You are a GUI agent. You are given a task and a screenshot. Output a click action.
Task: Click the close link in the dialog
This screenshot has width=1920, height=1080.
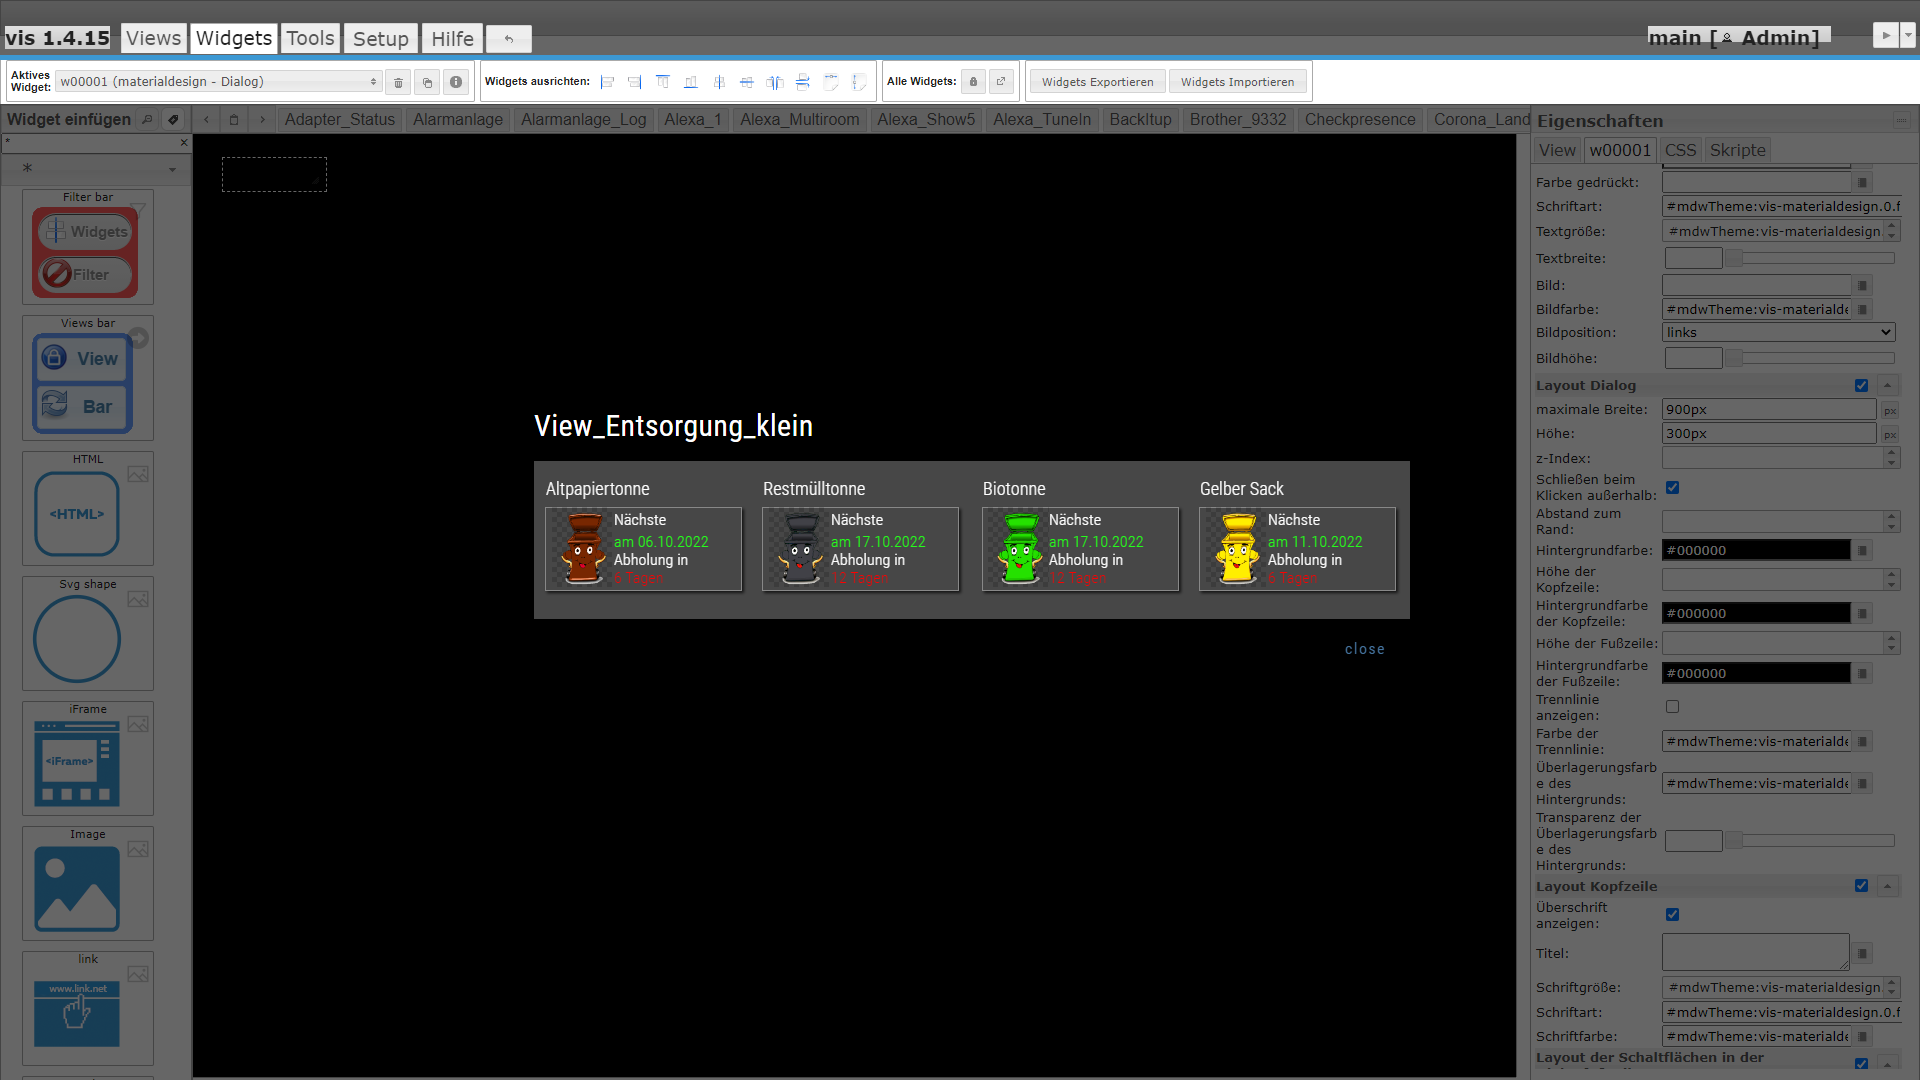[1364, 648]
